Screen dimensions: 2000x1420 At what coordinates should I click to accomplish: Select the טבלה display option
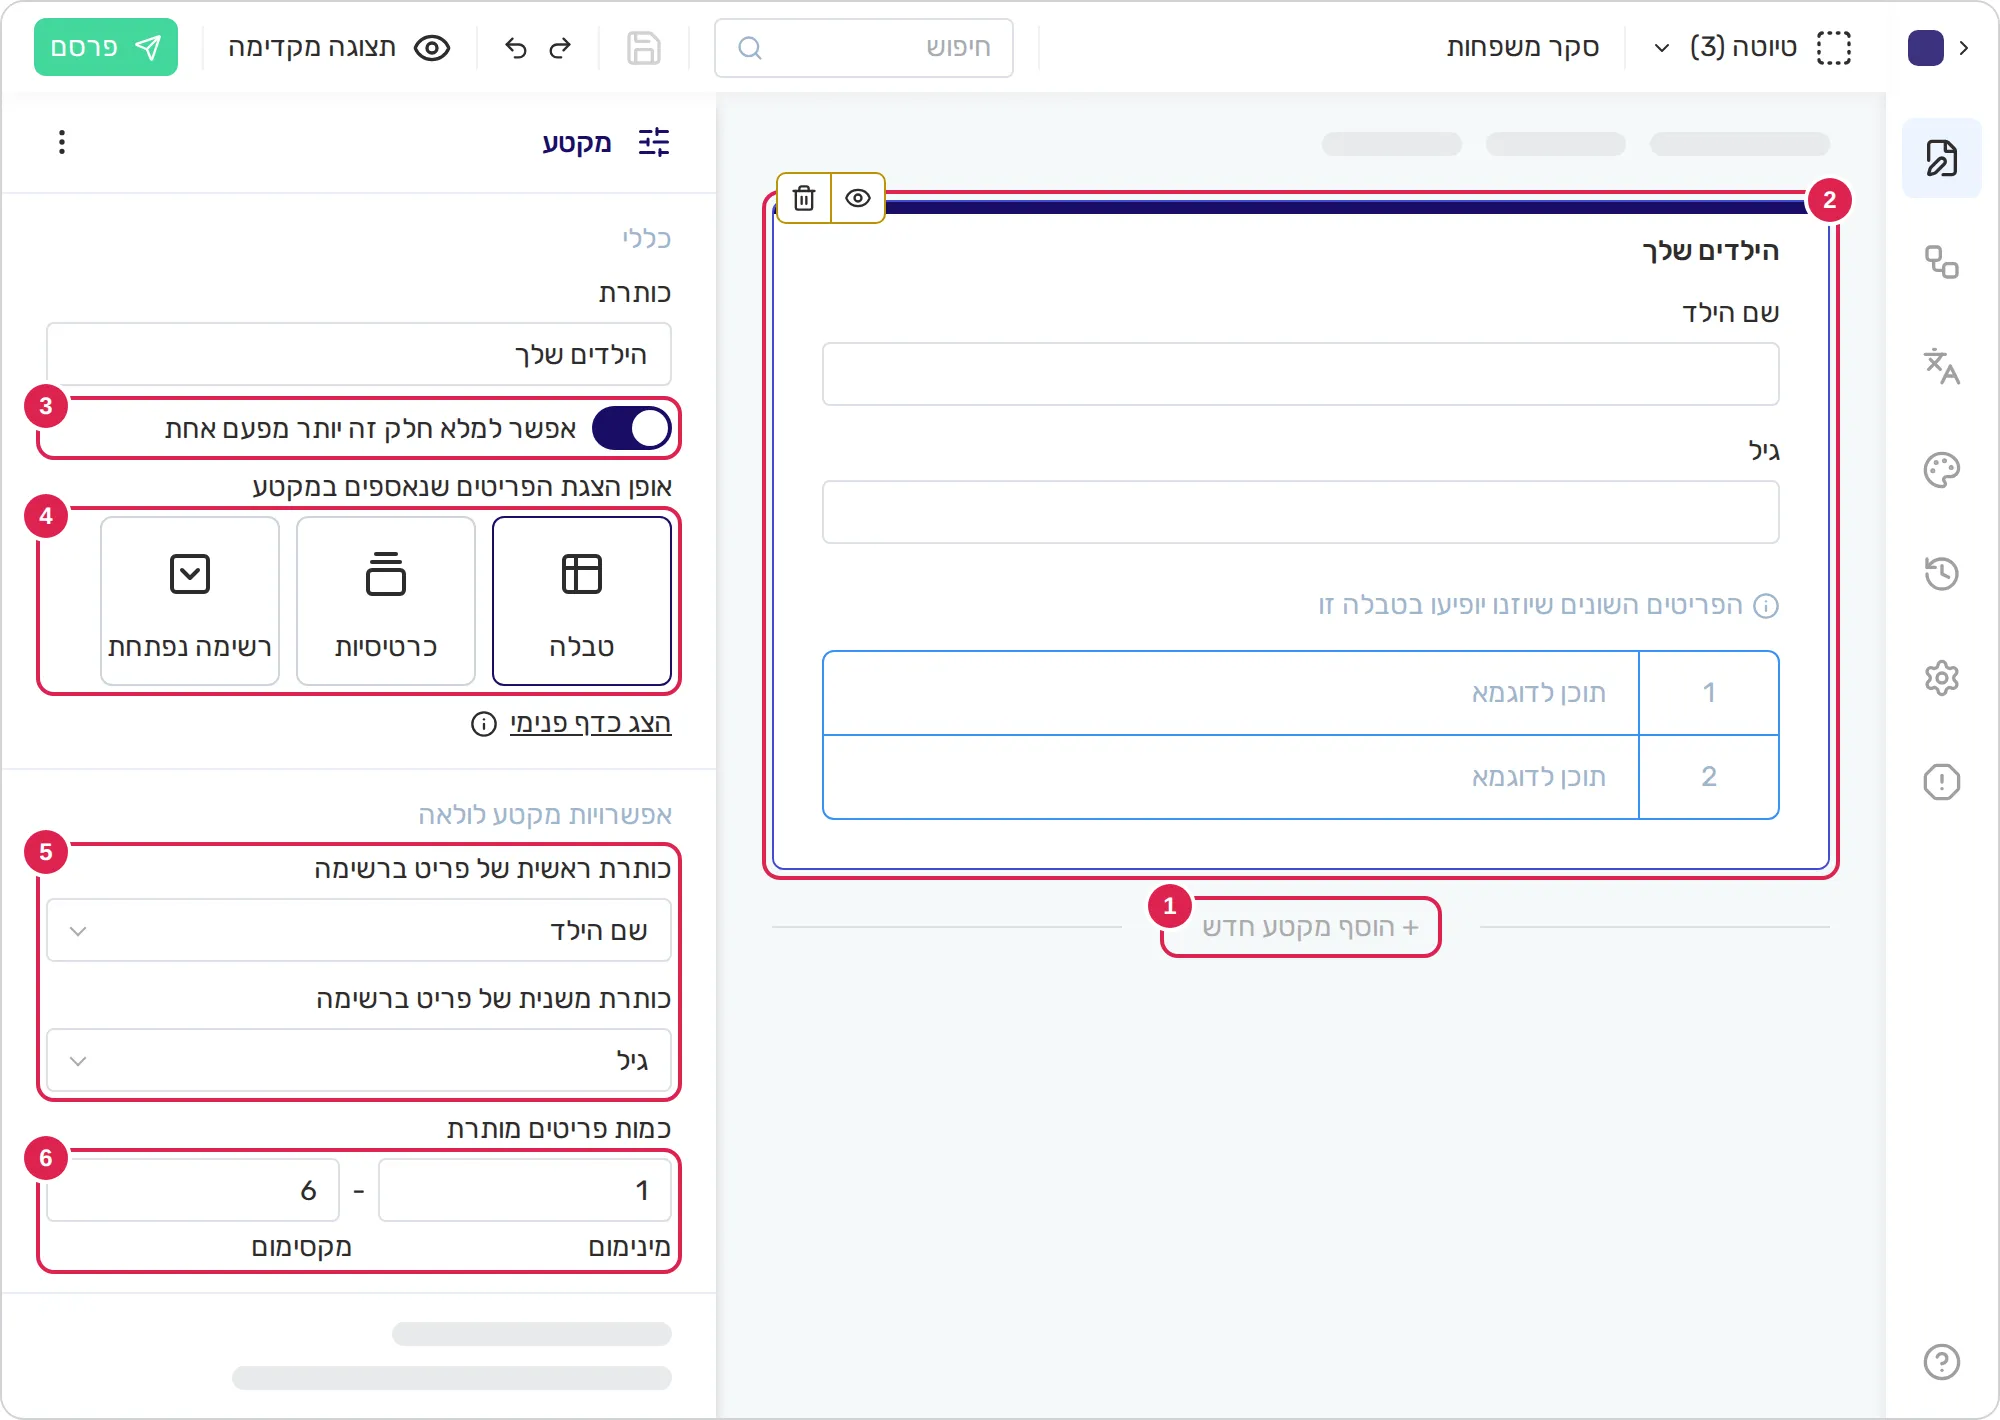tap(582, 601)
